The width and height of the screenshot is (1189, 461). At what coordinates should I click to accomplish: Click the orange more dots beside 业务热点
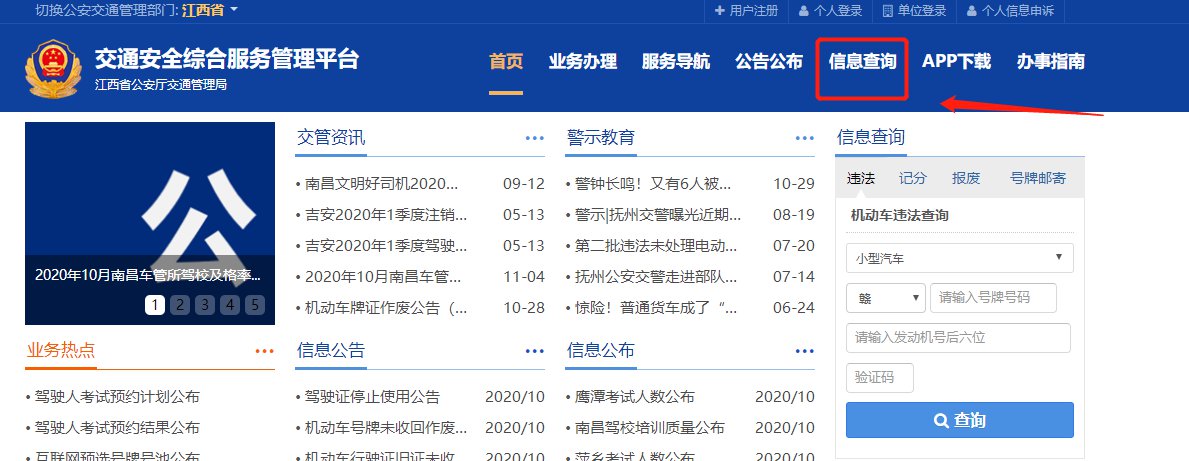(264, 351)
